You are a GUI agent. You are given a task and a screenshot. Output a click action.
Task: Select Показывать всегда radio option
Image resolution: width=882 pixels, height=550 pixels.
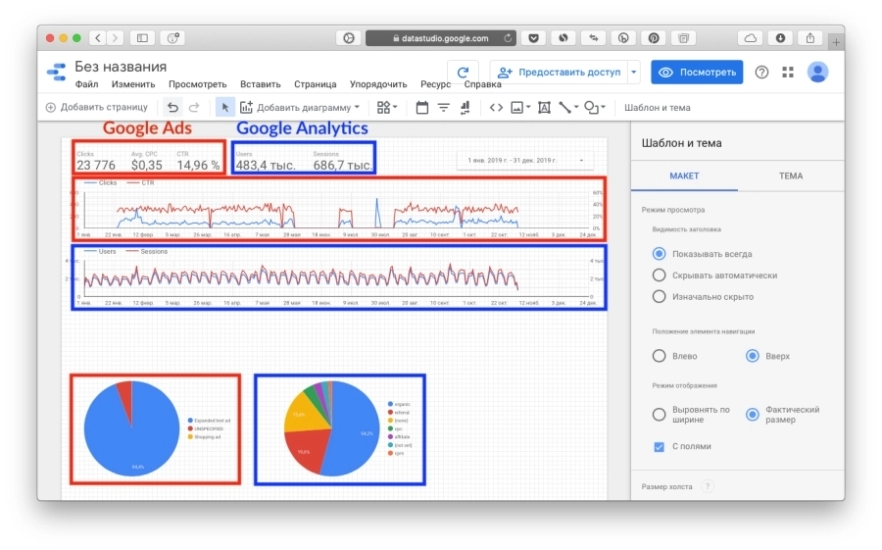(659, 254)
